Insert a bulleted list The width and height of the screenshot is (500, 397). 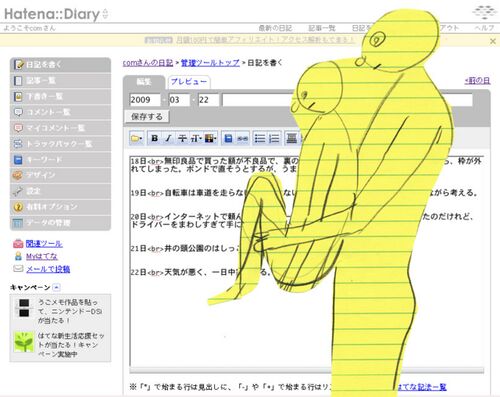point(260,138)
